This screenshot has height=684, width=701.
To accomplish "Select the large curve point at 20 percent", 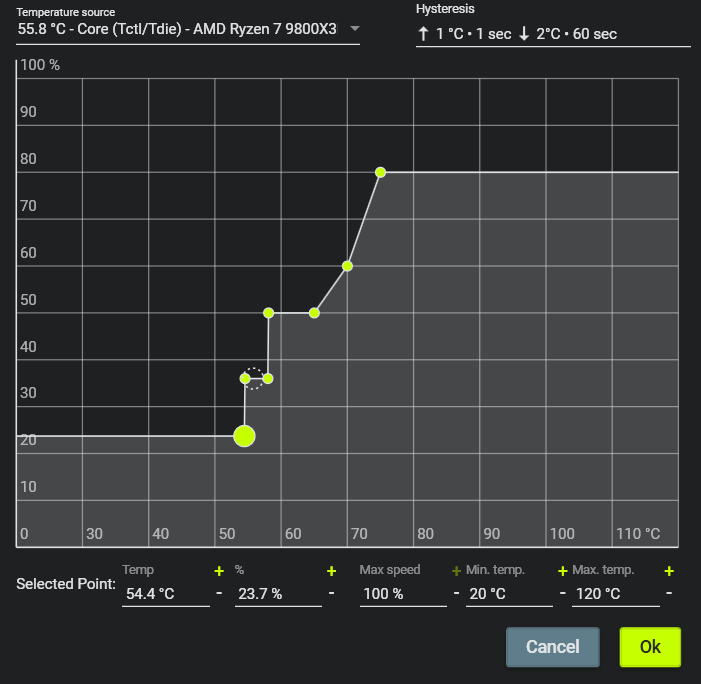I will 245,436.
